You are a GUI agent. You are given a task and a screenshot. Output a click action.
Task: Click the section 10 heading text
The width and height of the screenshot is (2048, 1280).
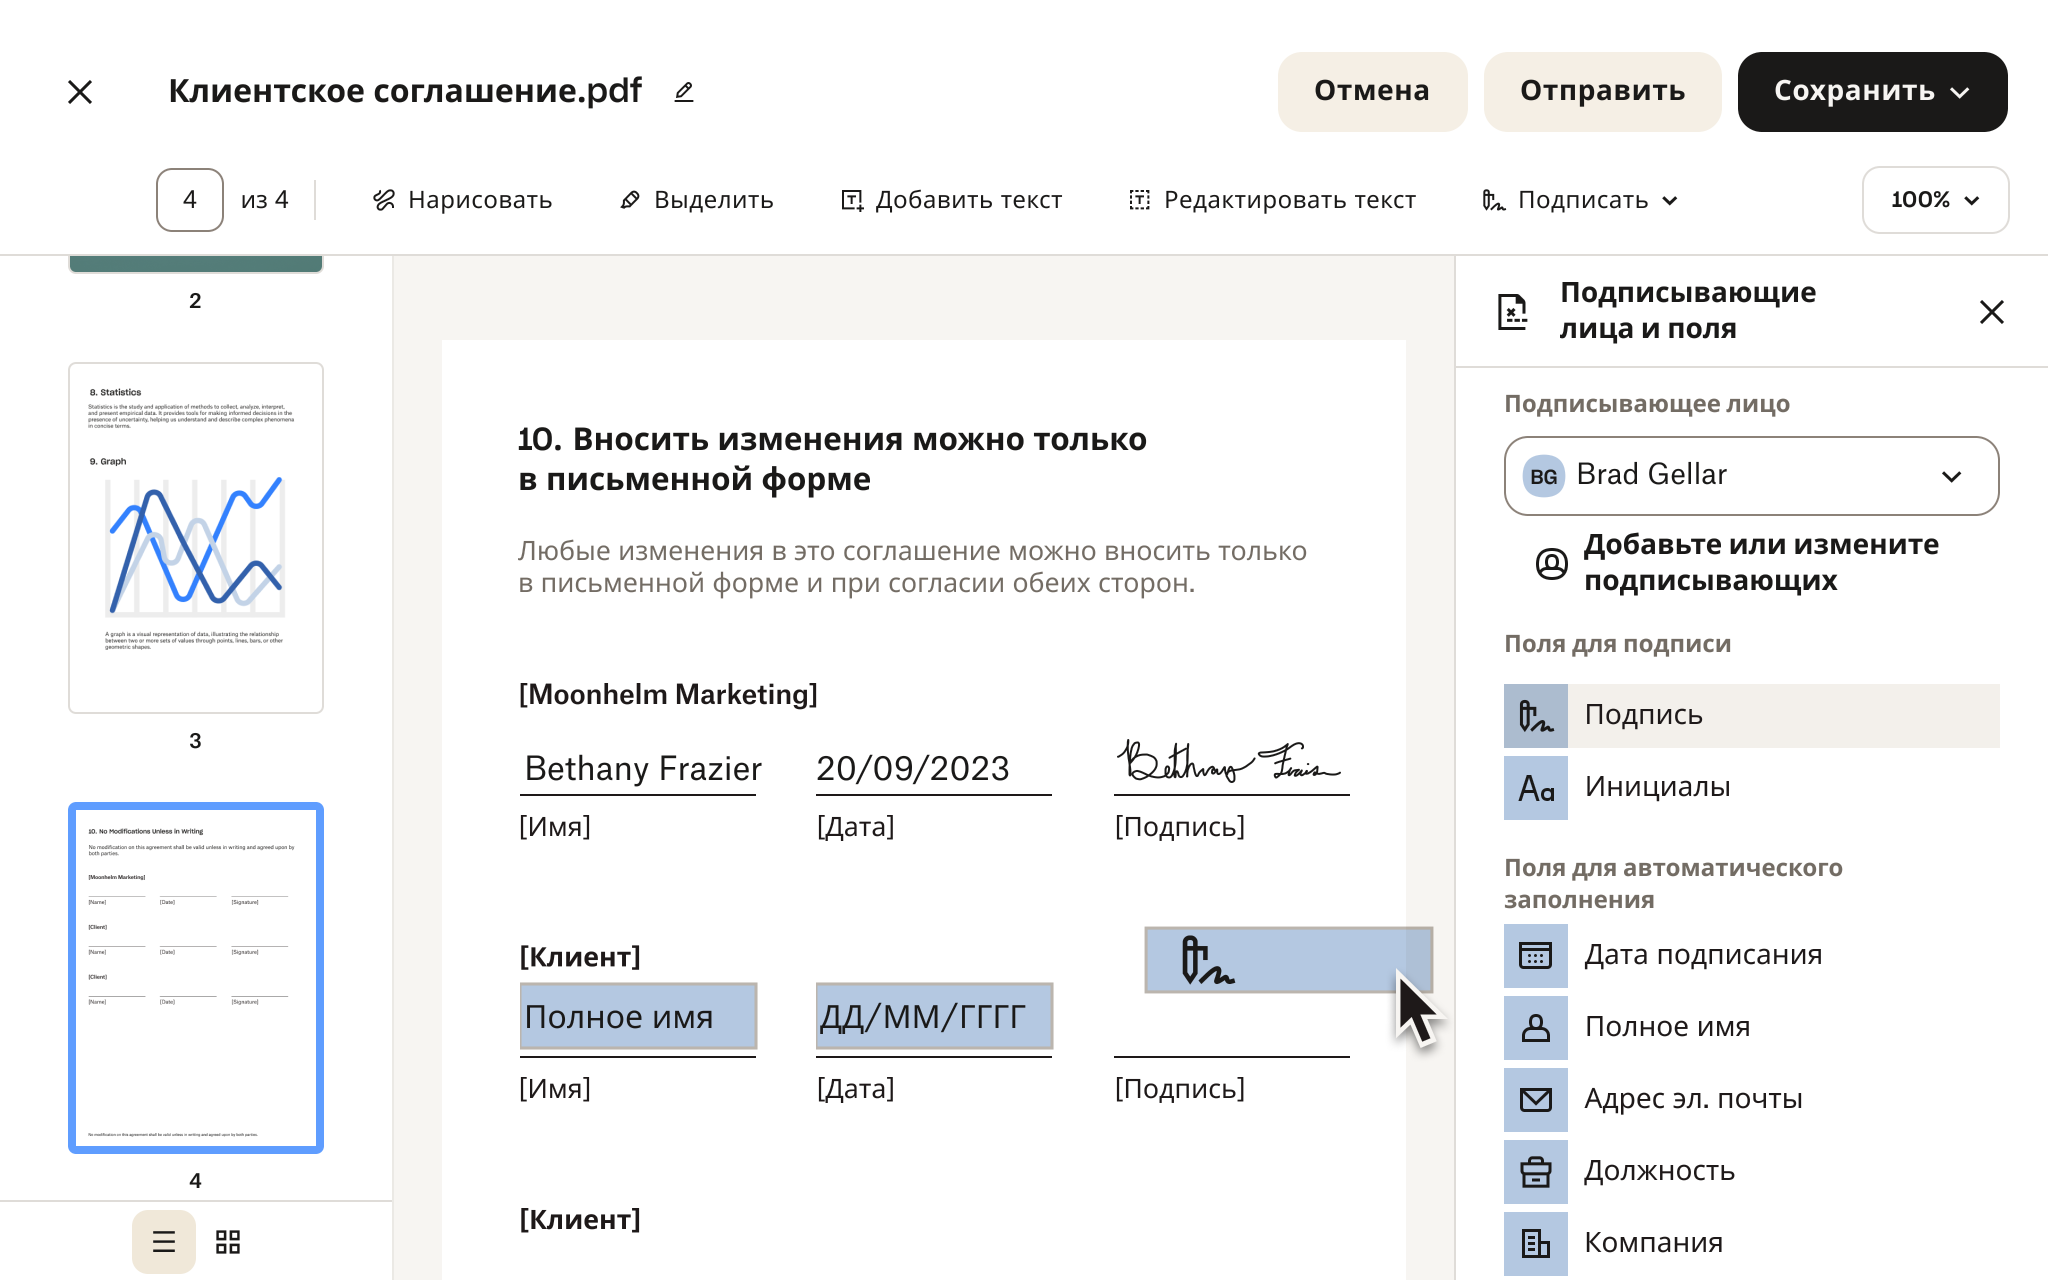coord(832,459)
